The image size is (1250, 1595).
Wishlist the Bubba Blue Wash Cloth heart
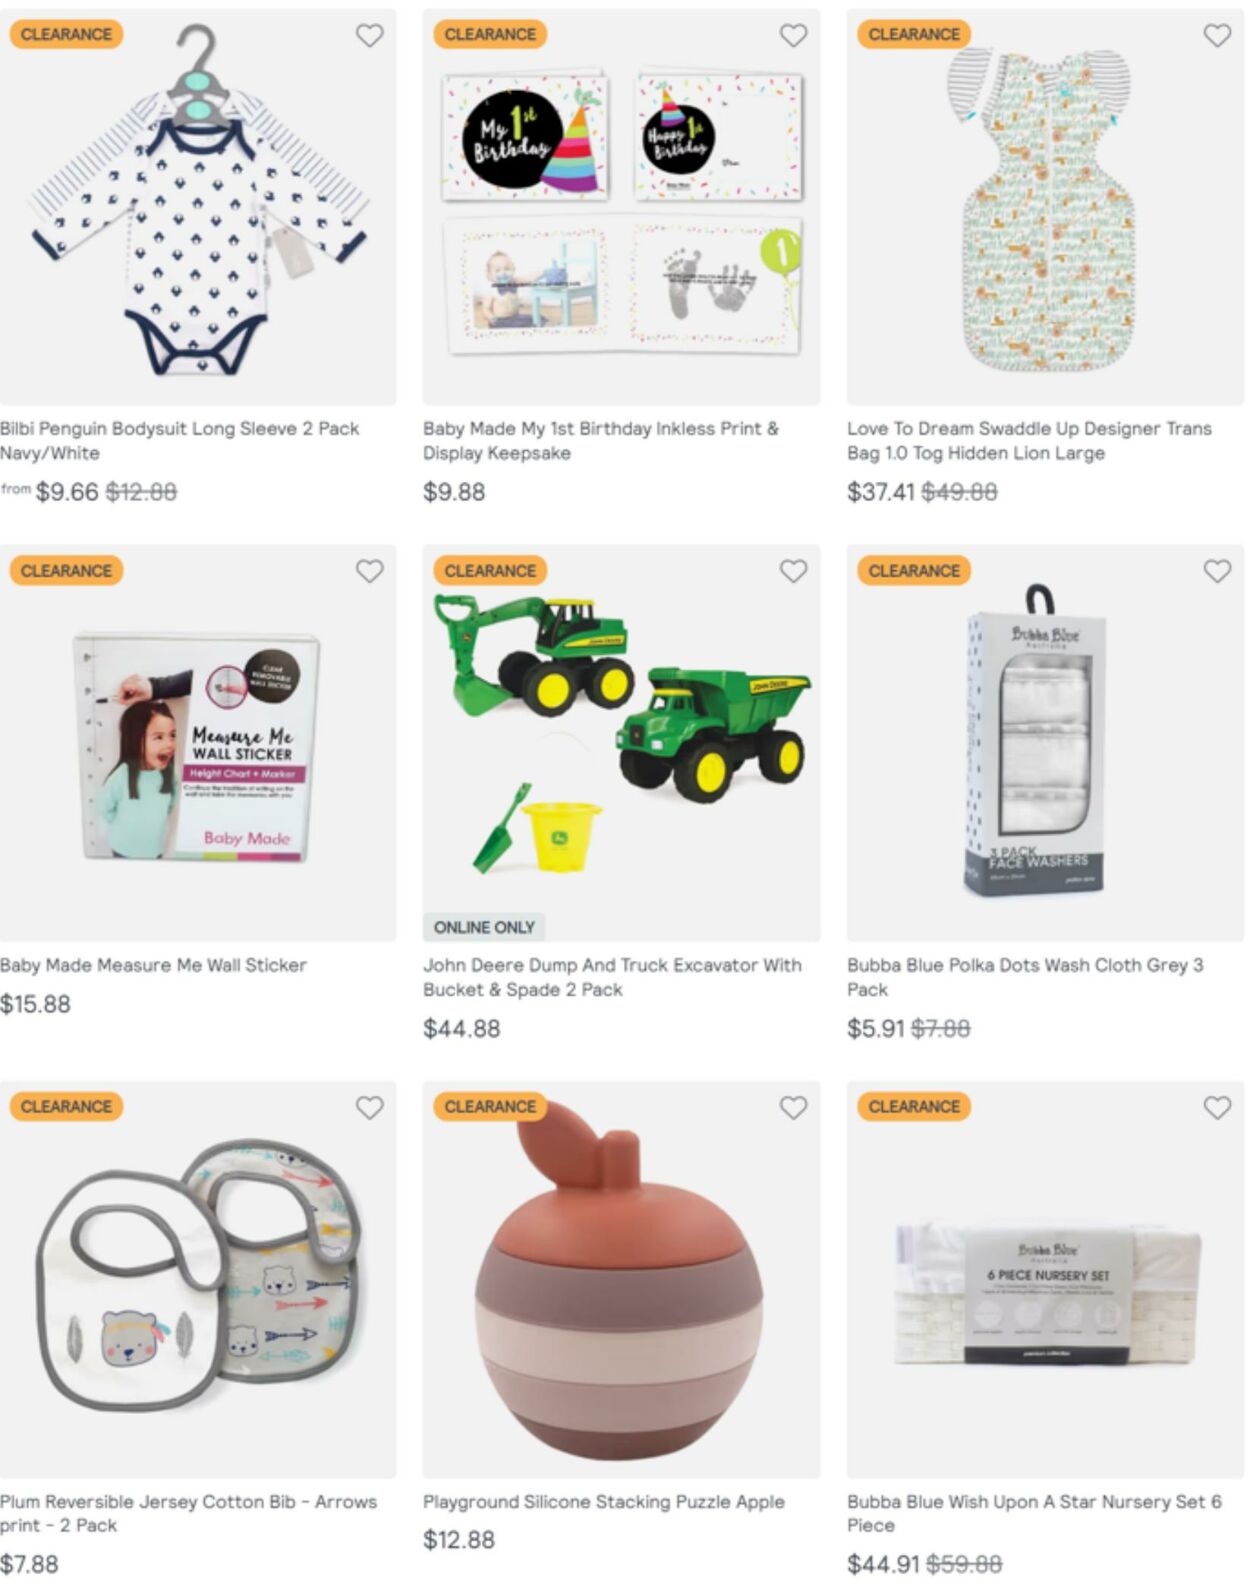(x=1217, y=571)
